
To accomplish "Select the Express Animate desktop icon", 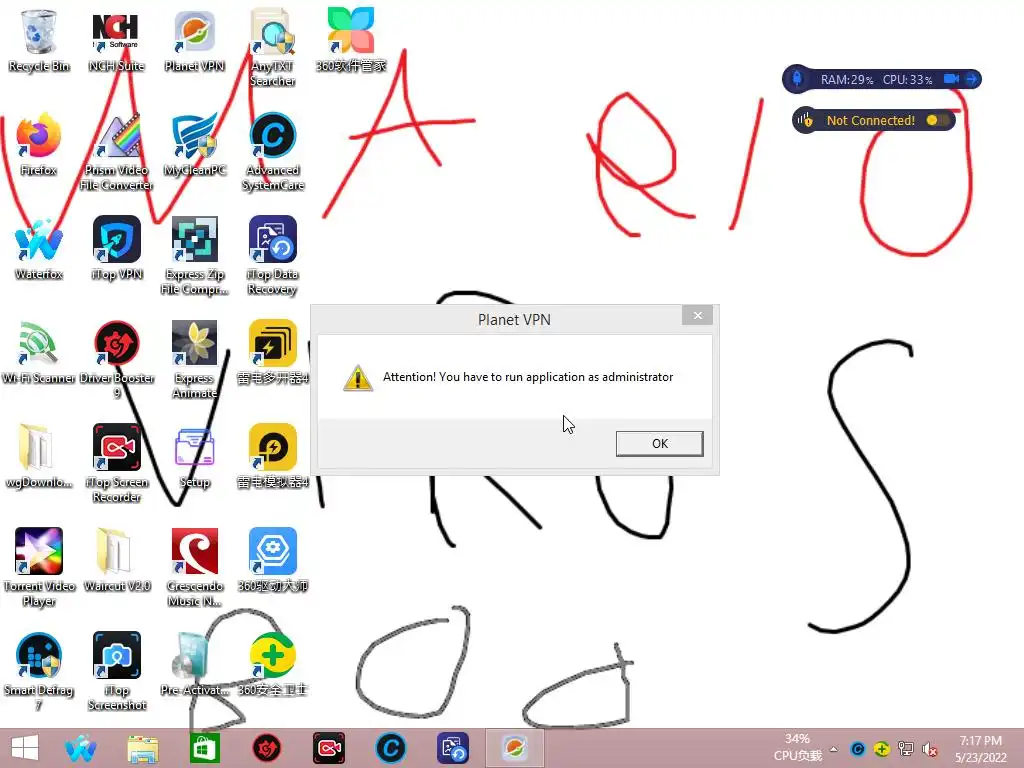I will point(194,359).
